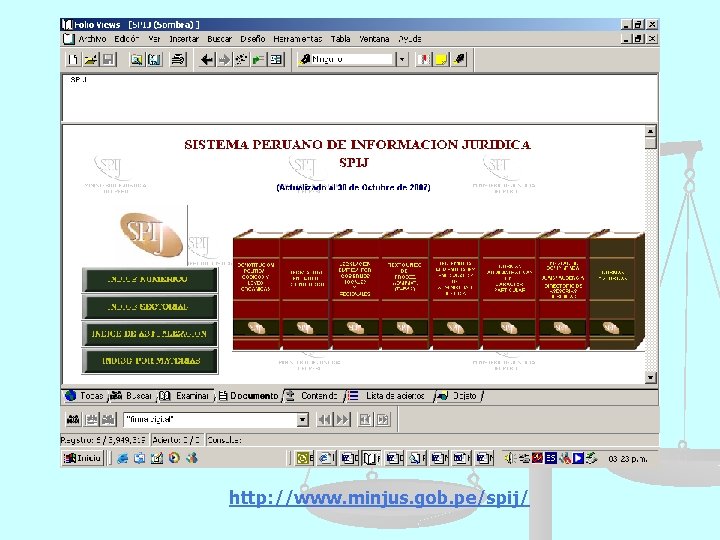
Task: Switch to the Examinar tab
Action: [x=186, y=396]
